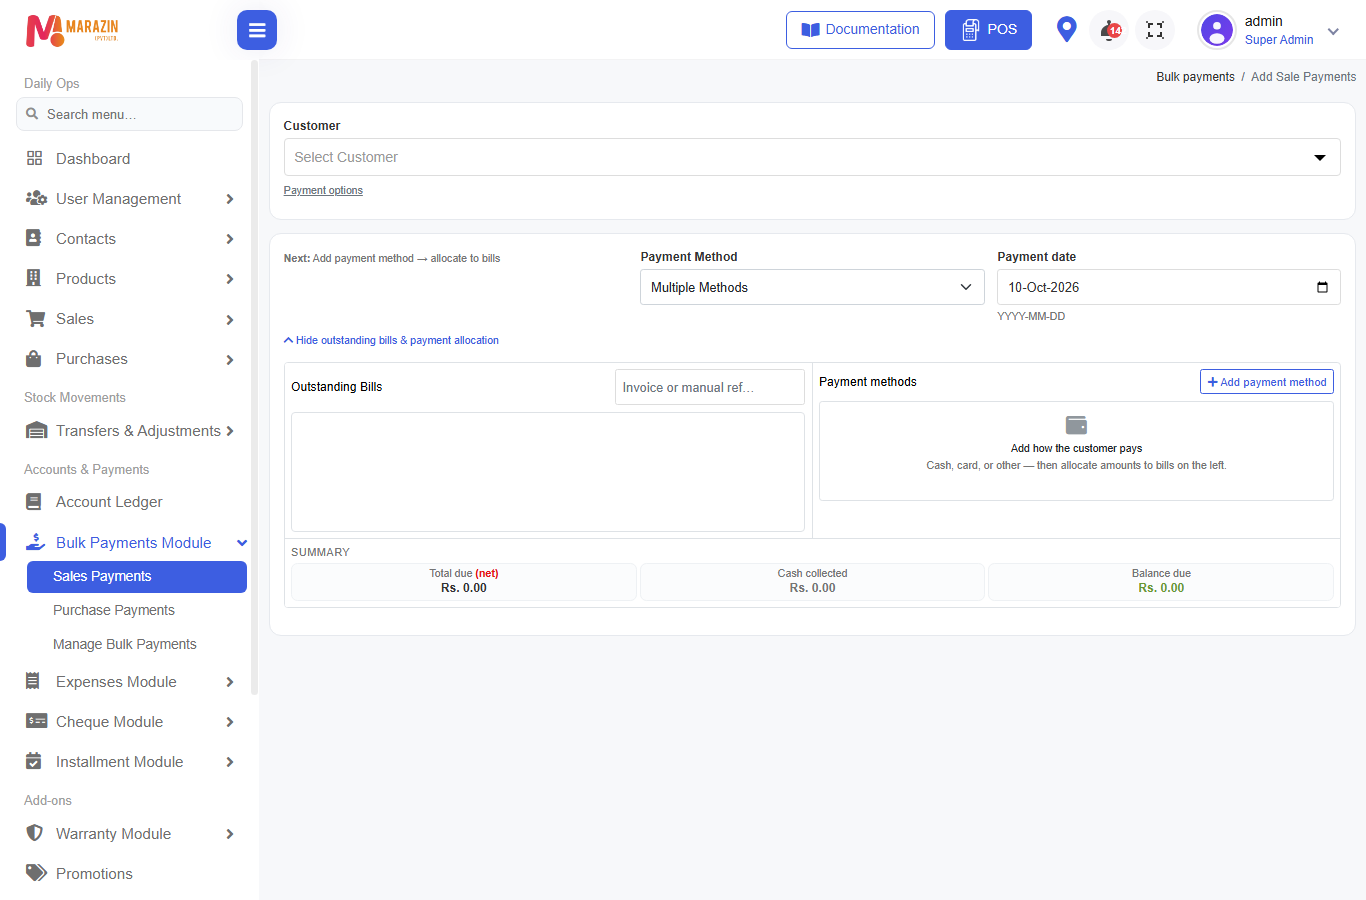Click the Payment options link
Screen dimensions: 1366x900
coord(323,190)
